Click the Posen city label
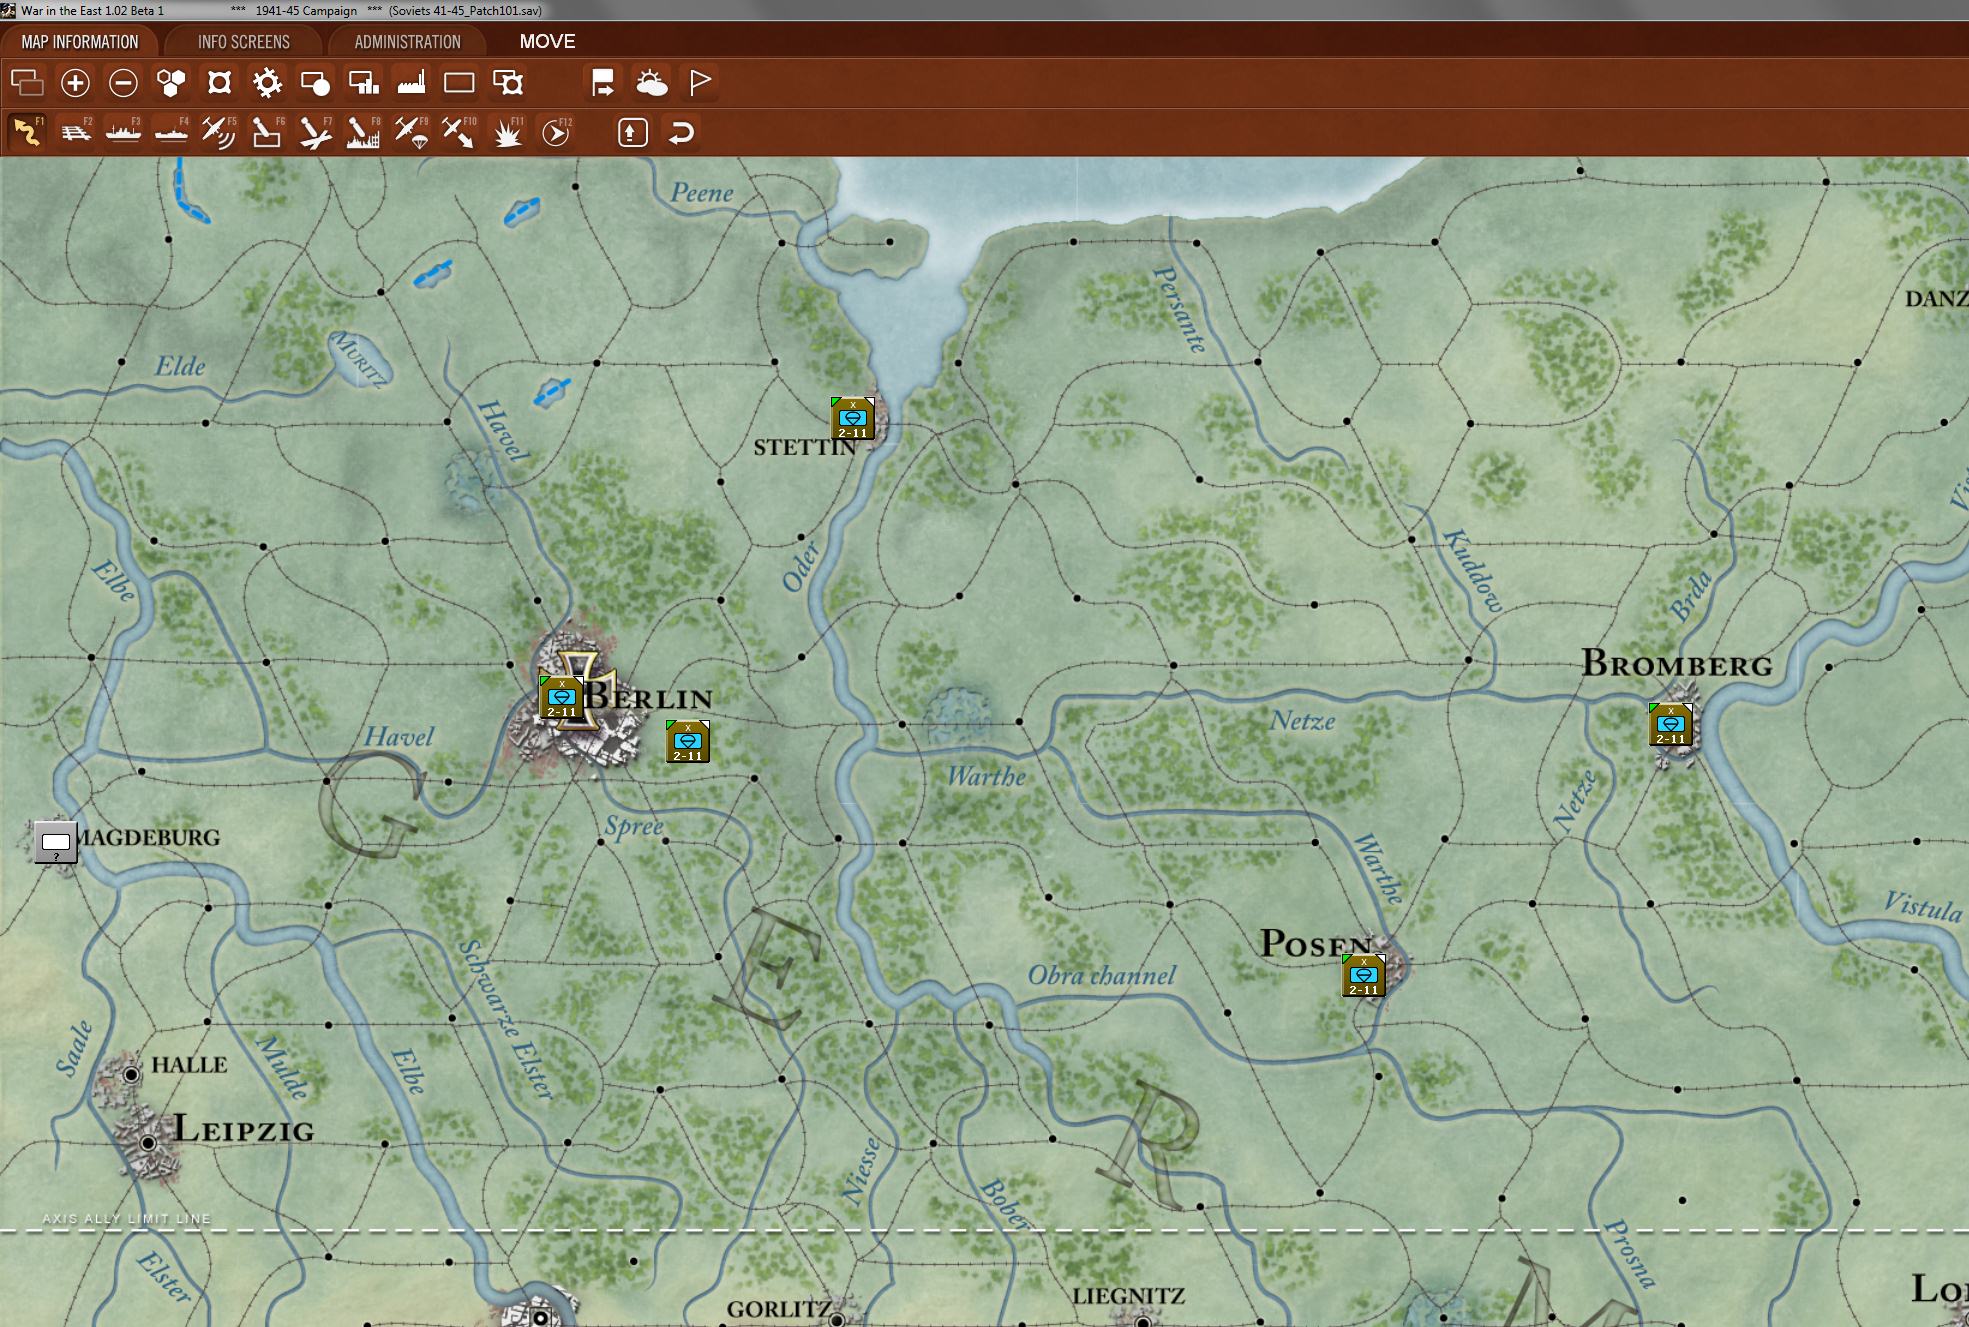This screenshot has width=1969, height=1327. point(1316,943)
